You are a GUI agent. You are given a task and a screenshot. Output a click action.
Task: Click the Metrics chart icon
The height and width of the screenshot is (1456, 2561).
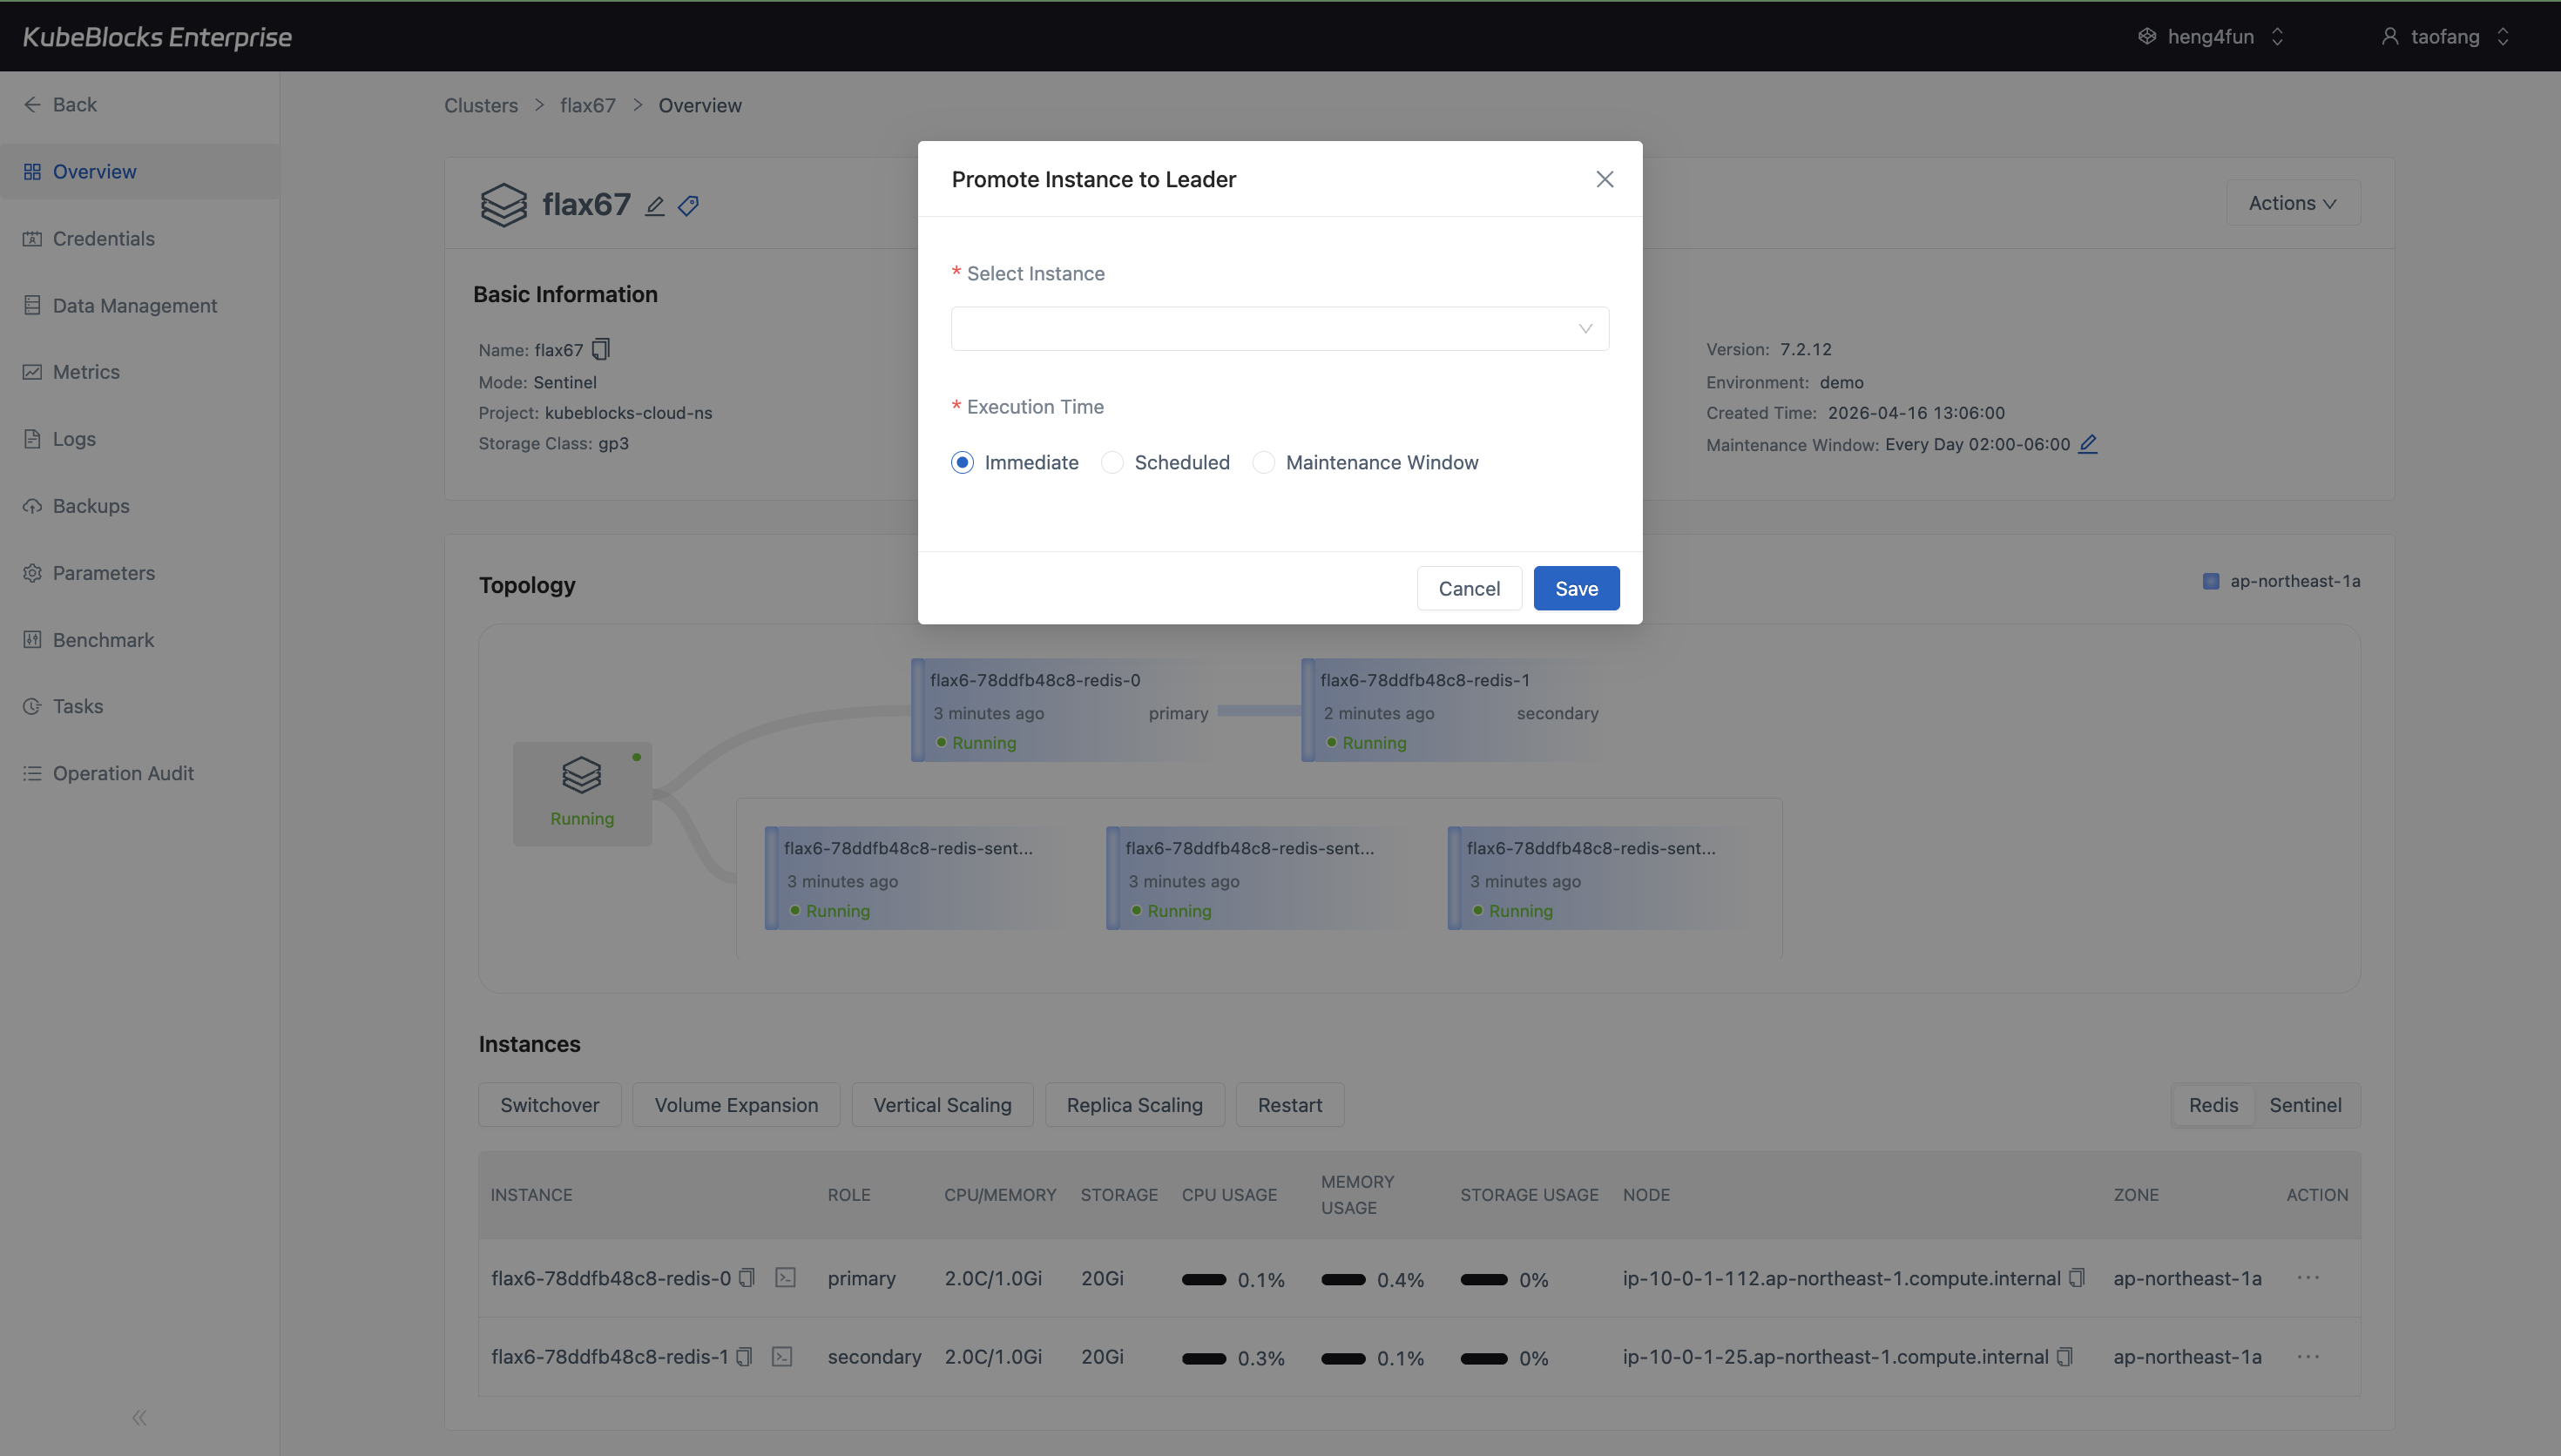pos(32,371)
